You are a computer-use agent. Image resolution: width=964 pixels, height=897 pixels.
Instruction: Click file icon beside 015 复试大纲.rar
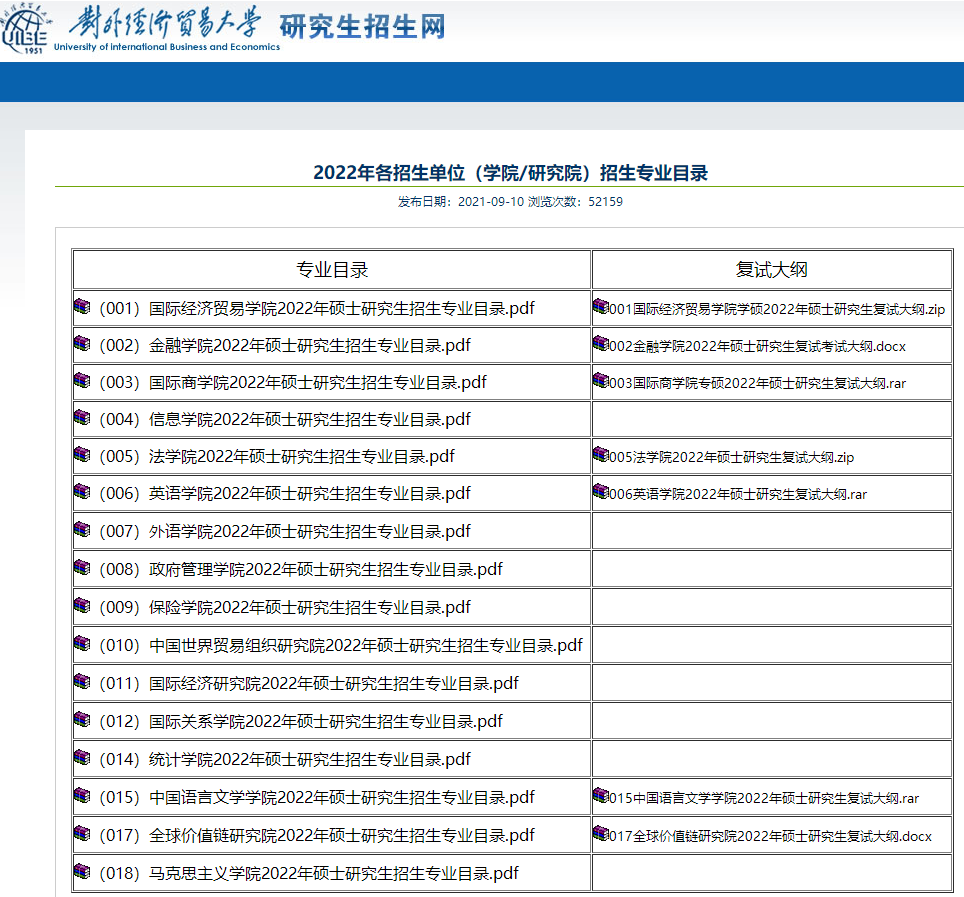tap(601, 796)
